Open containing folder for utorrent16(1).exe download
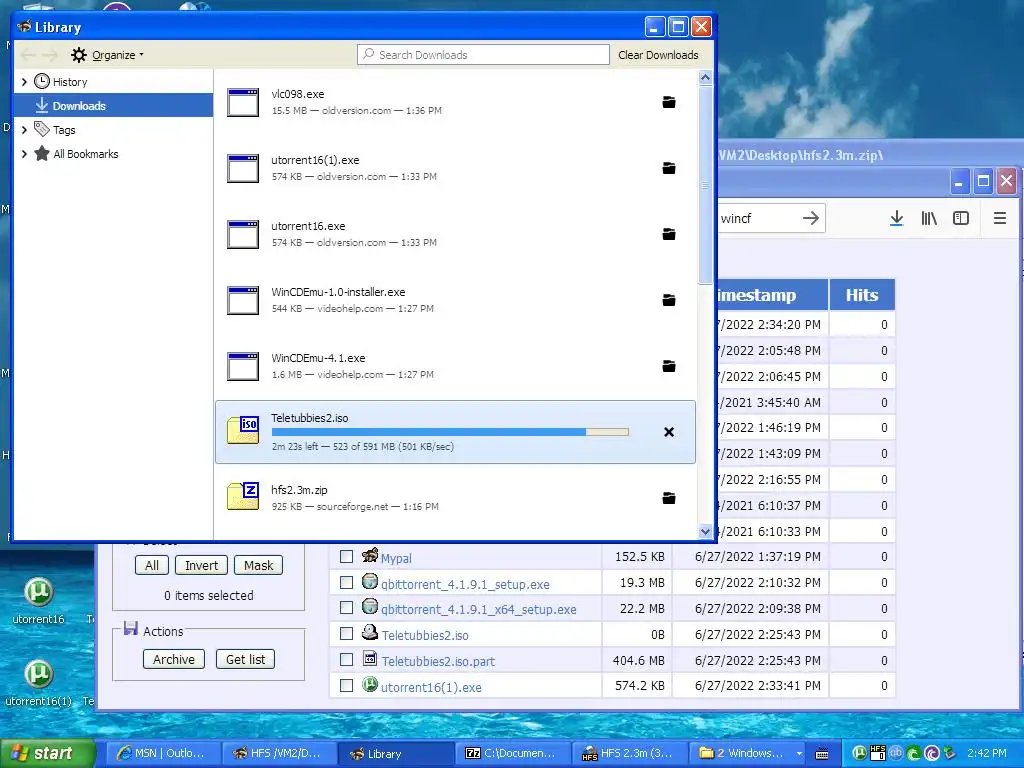 tap(669, 168)
